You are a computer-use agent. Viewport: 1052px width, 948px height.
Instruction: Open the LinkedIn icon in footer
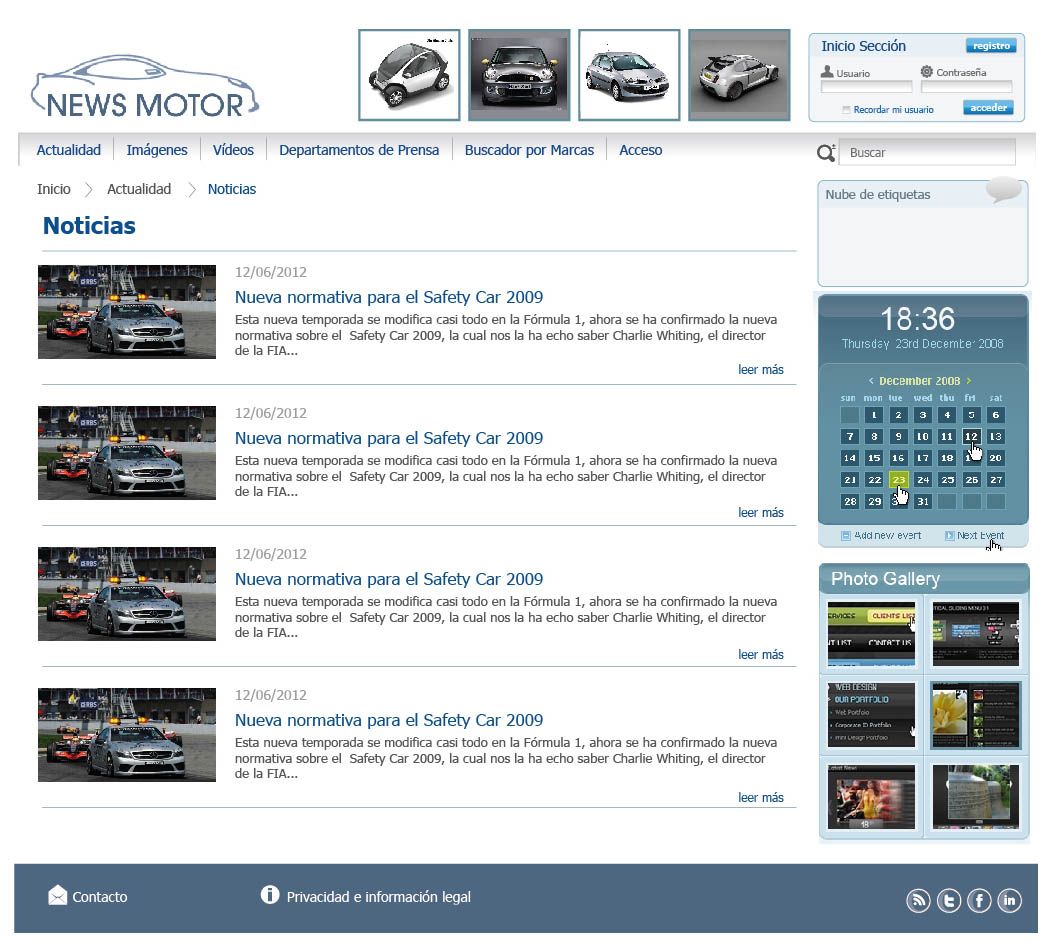point(1009,900)
